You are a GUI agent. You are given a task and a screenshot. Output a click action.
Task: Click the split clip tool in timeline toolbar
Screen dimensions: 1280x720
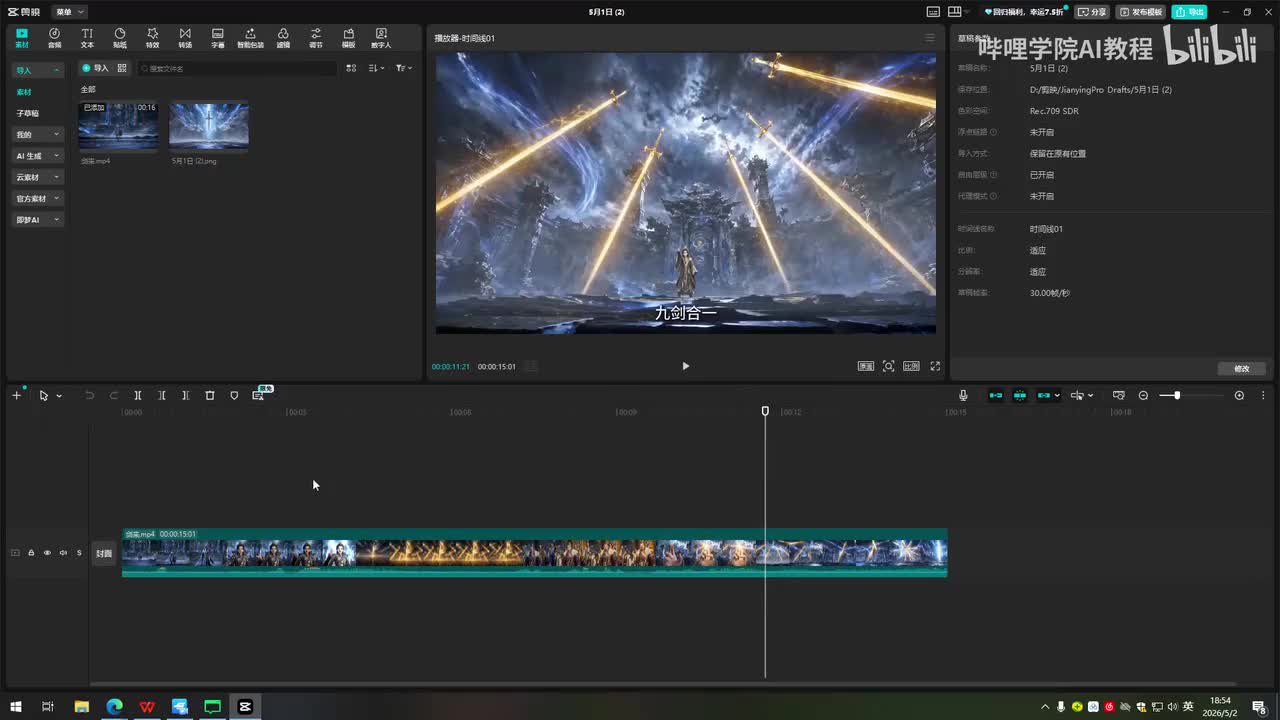tap(138, 396)
